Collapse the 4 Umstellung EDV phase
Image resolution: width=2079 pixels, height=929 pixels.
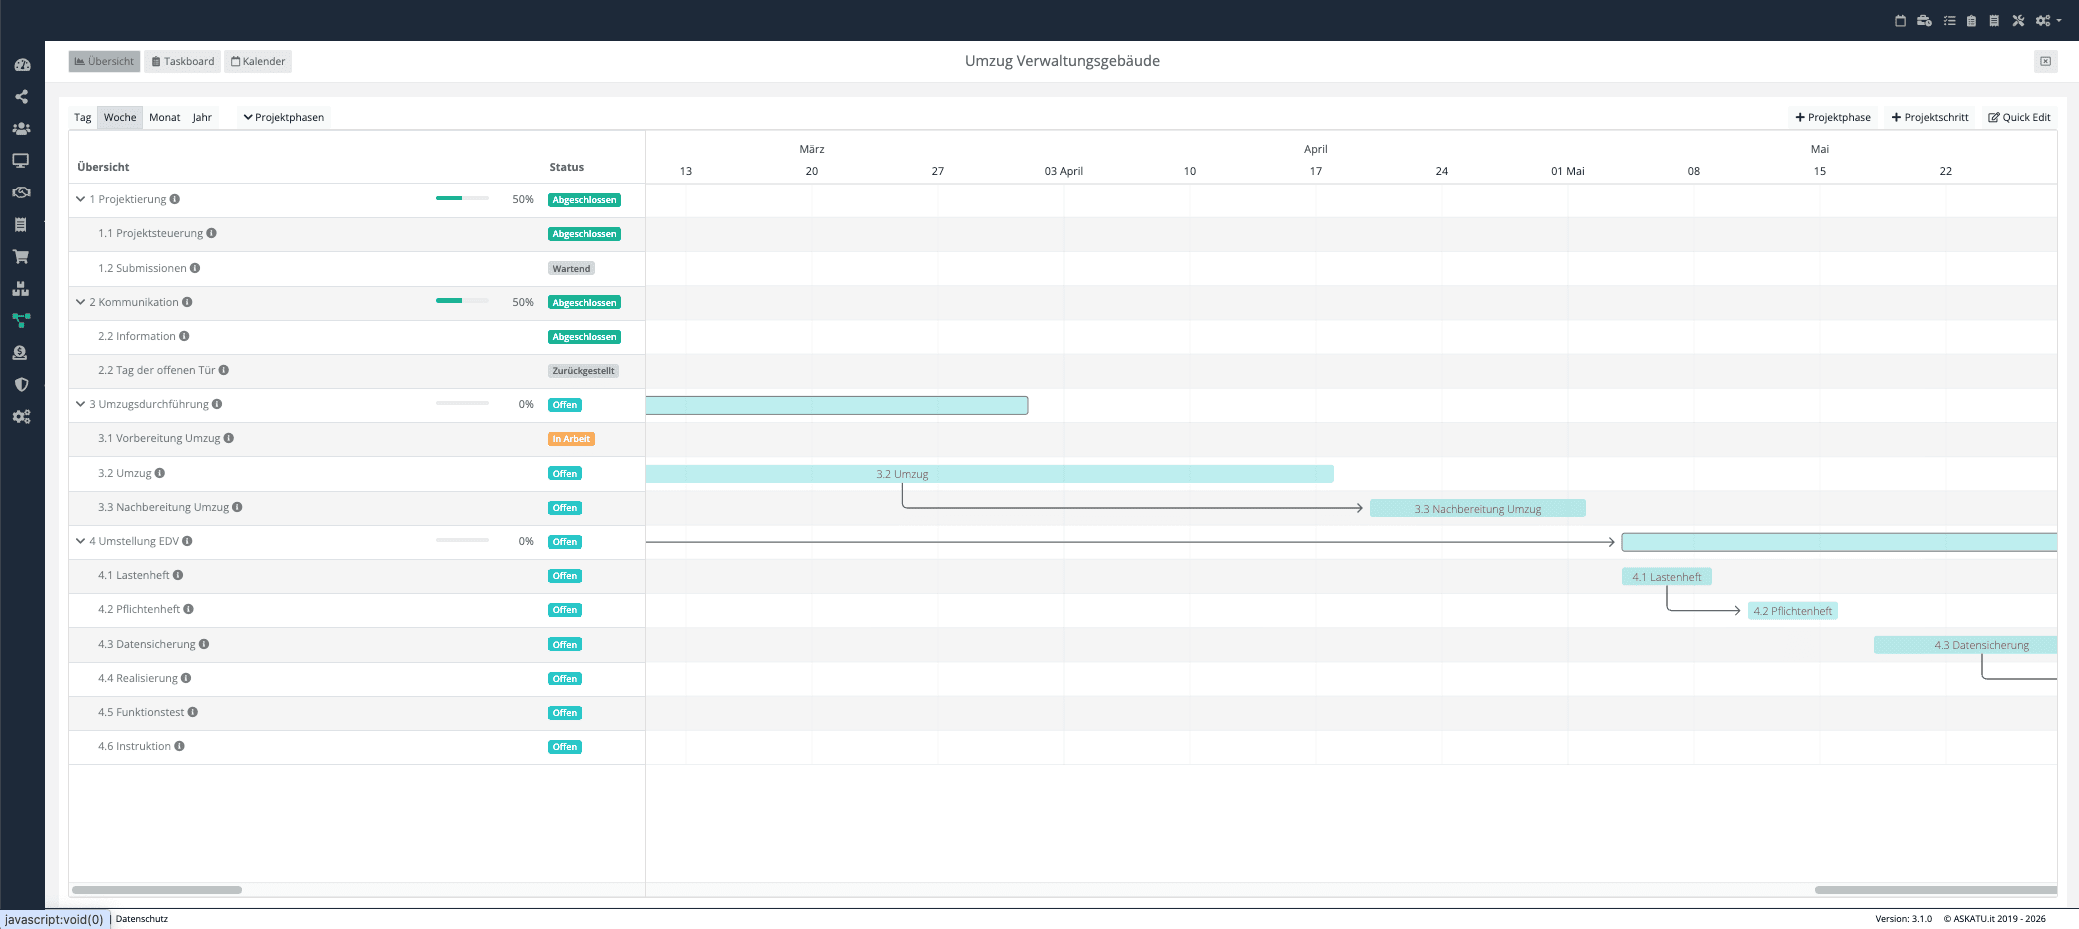[x=81, y=541]
